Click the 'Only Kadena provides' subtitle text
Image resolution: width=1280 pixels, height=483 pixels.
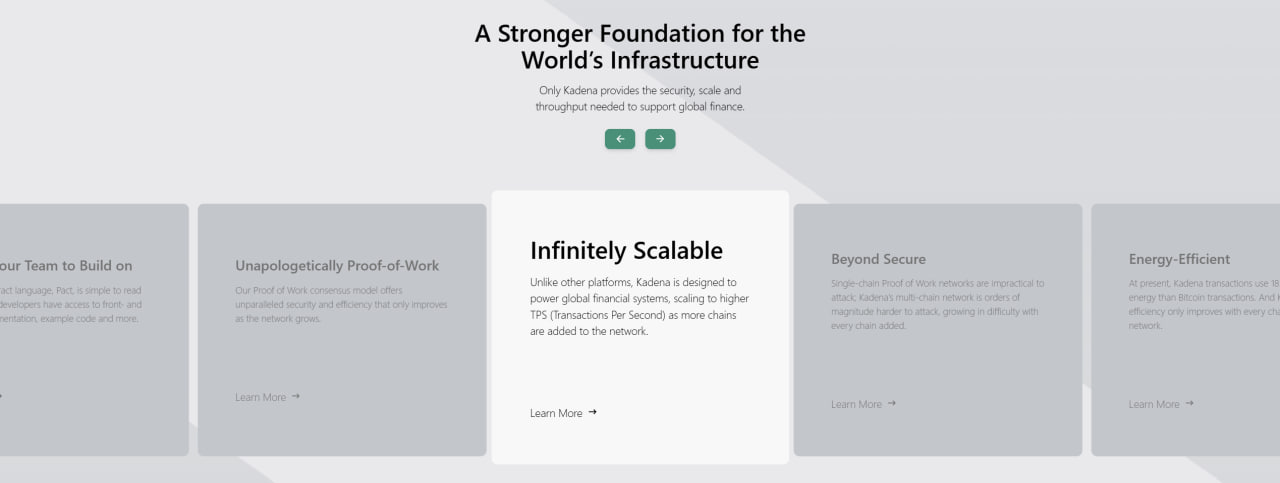[x=640, y=98]
